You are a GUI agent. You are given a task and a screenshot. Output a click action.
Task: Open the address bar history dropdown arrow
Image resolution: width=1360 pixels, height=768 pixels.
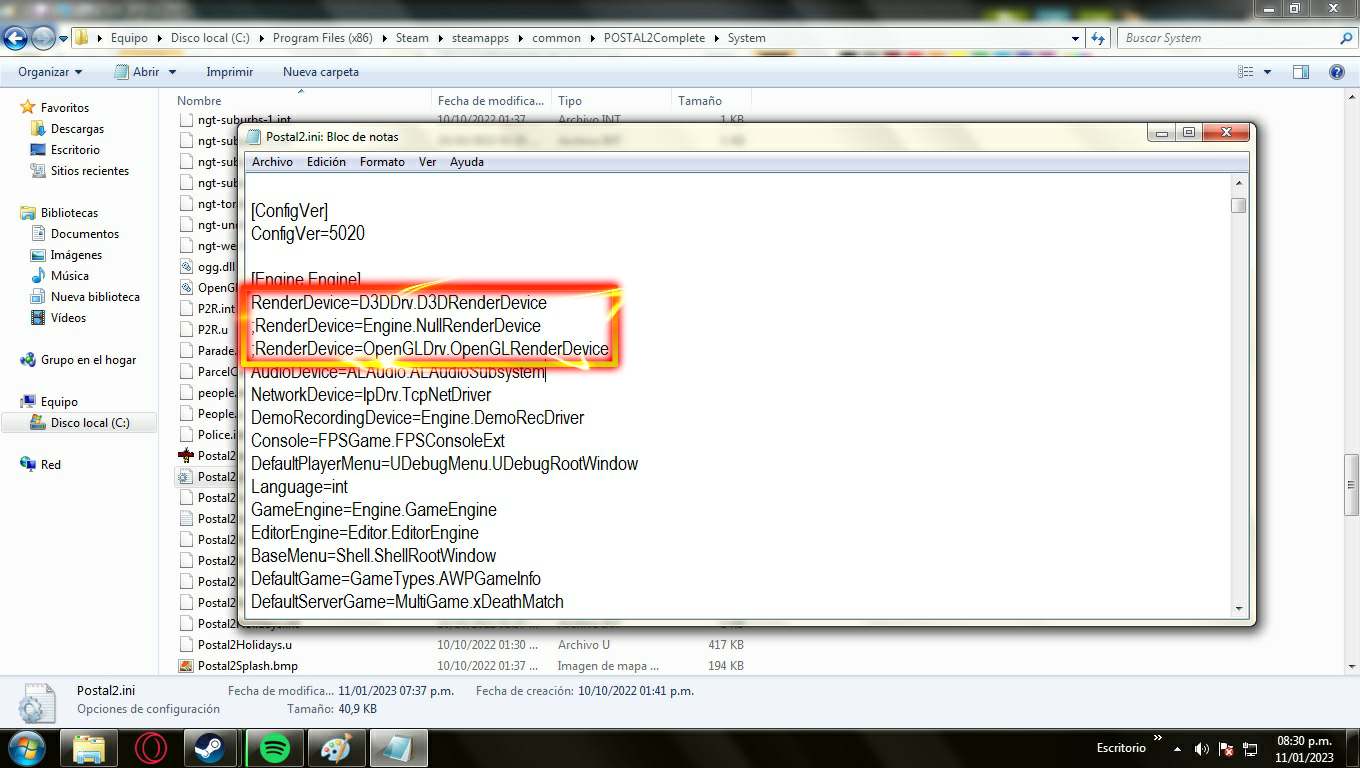pyautogui.click(x=1076, y=38)
